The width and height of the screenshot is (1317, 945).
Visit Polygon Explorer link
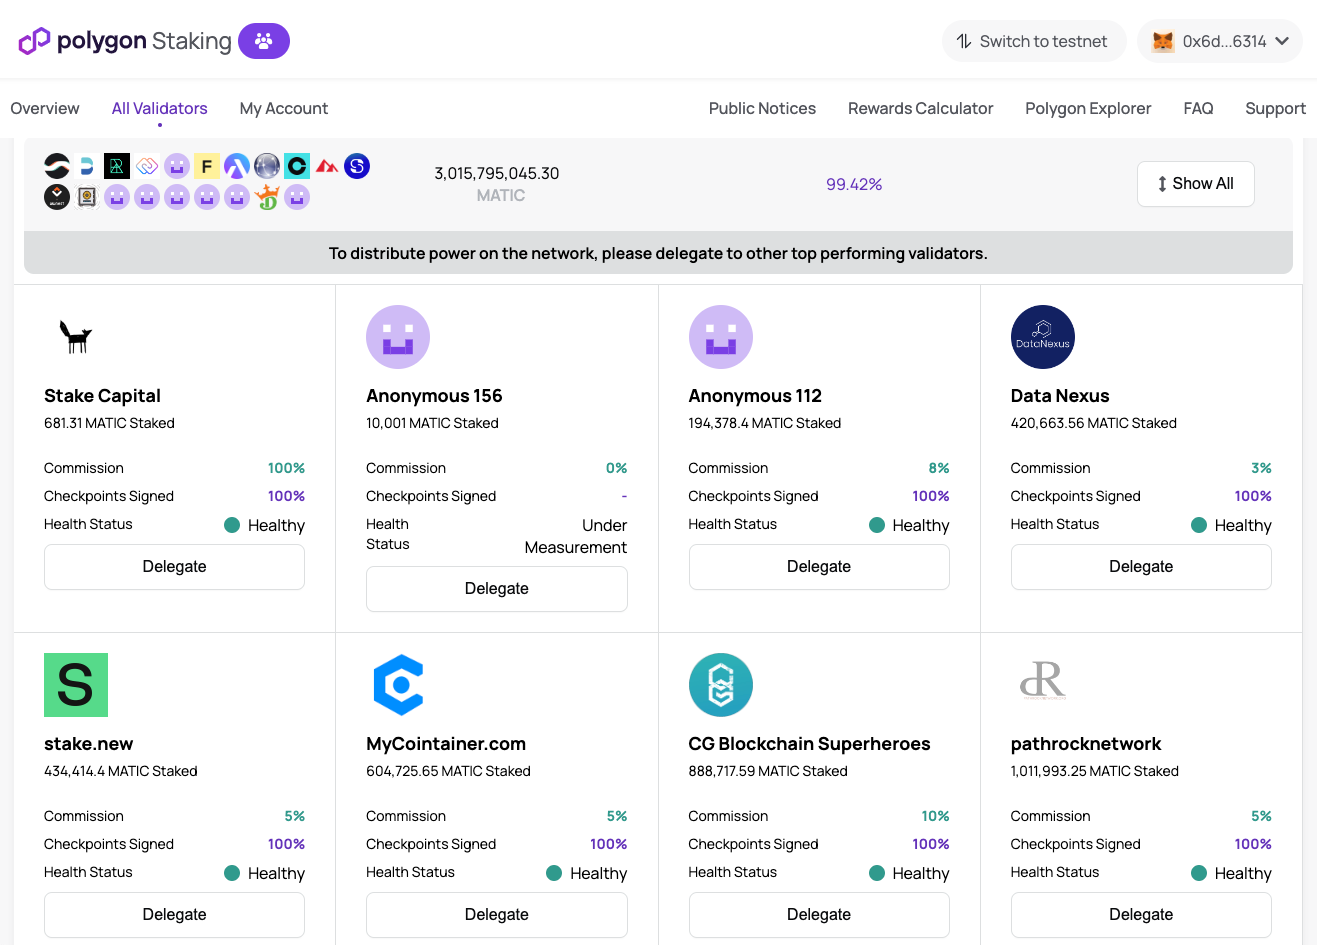pos(1088,108)
